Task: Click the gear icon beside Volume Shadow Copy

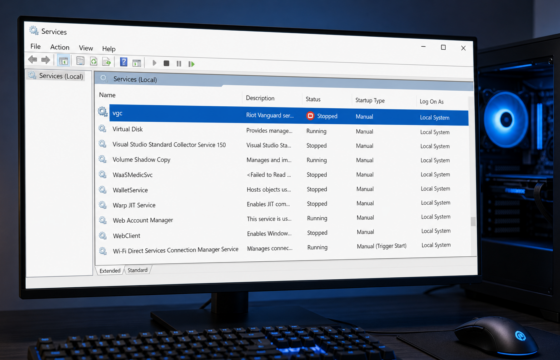Action: point(103,159)
